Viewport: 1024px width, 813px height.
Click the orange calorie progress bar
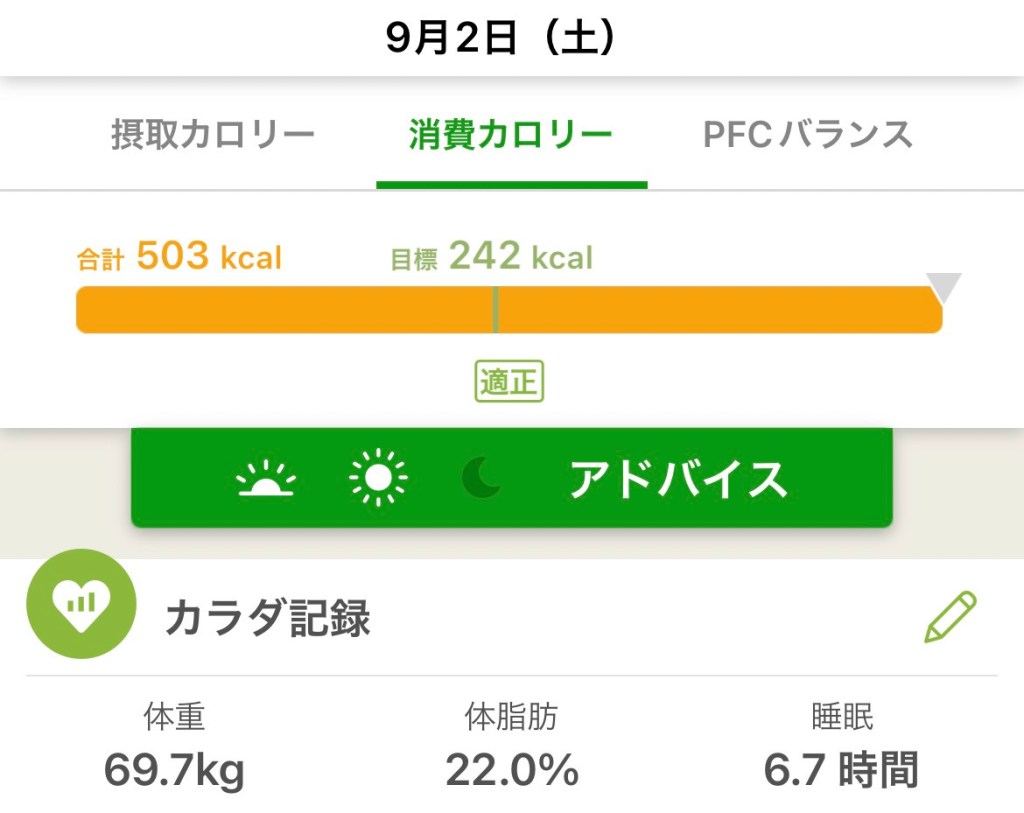(x=300, y=310)
